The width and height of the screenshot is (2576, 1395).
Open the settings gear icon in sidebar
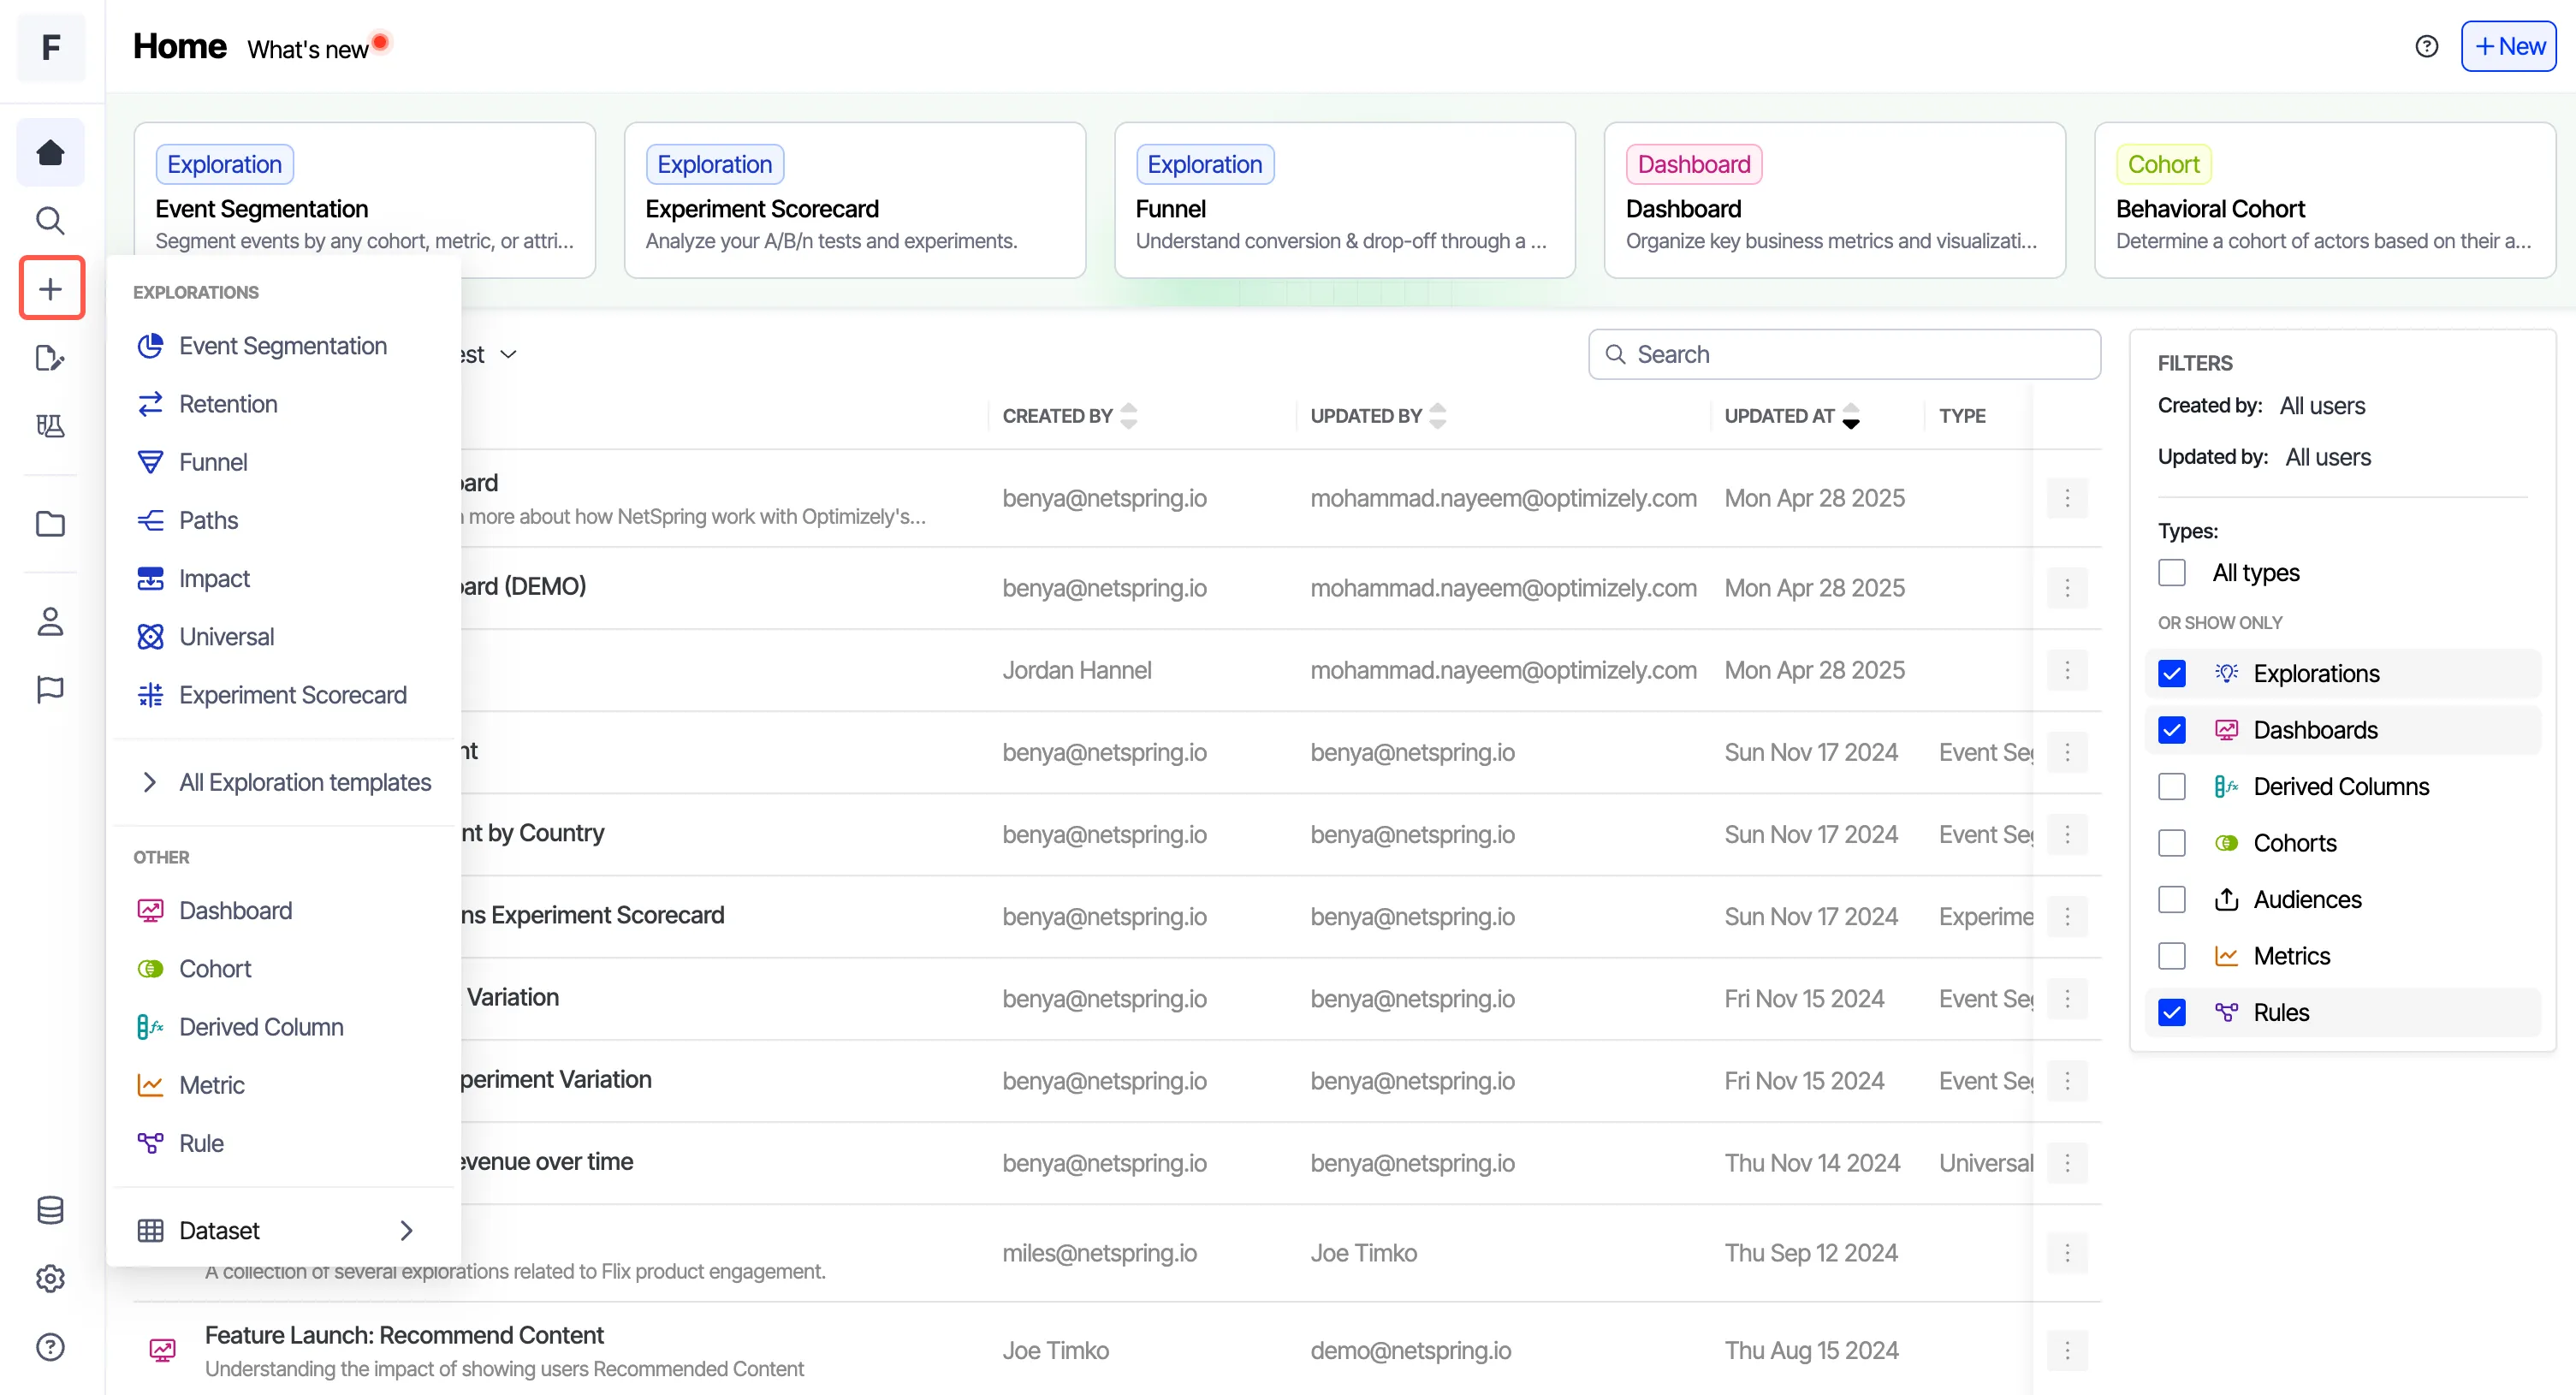pyautogui.click(x=50, y=1278)
